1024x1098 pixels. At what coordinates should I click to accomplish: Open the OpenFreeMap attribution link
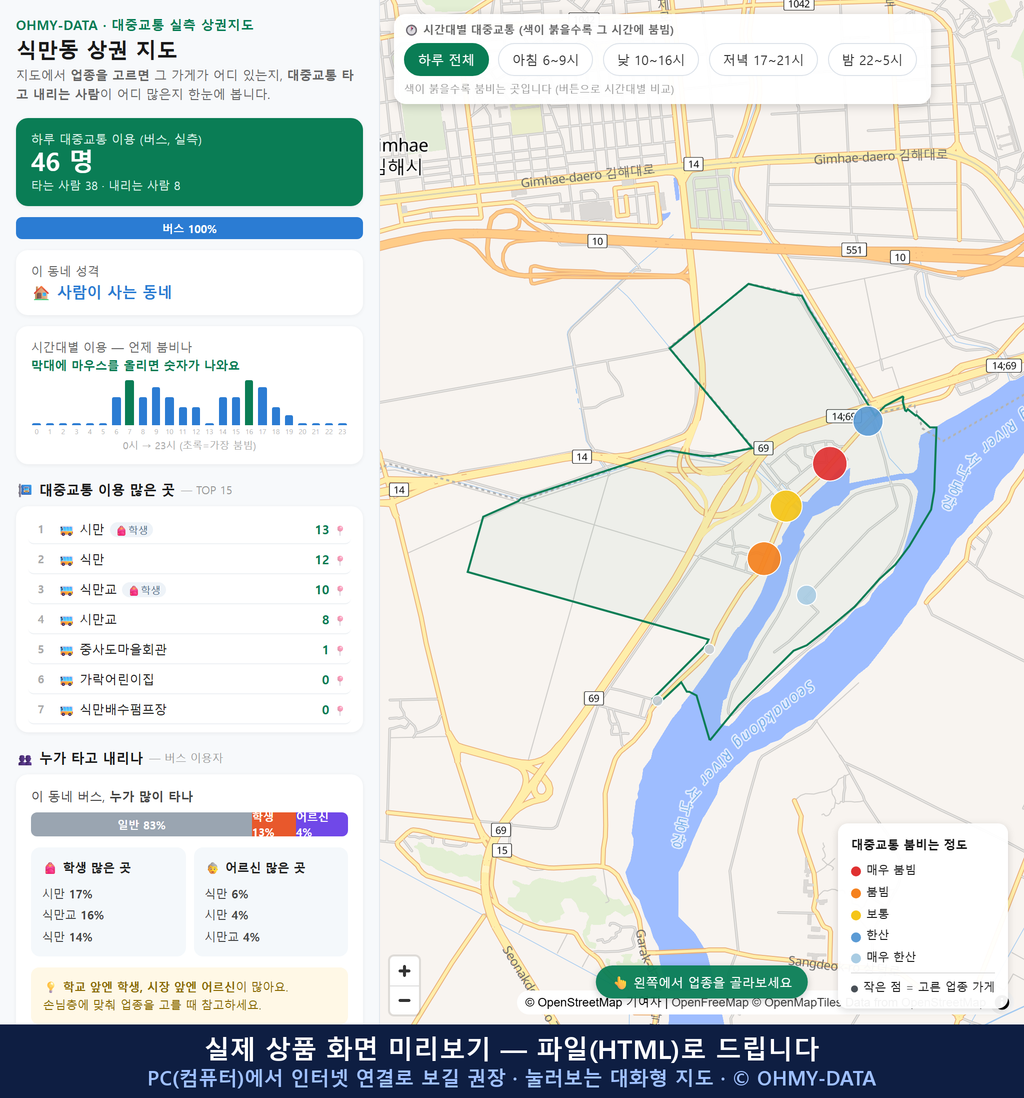[x=710, y=1003]
